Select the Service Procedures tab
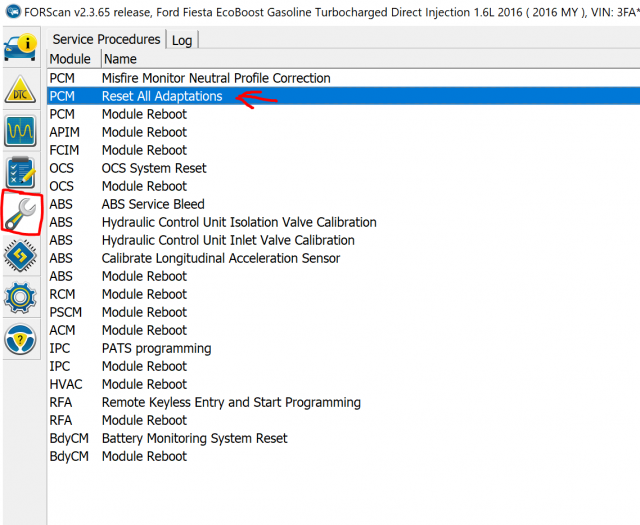 point(106,39)
